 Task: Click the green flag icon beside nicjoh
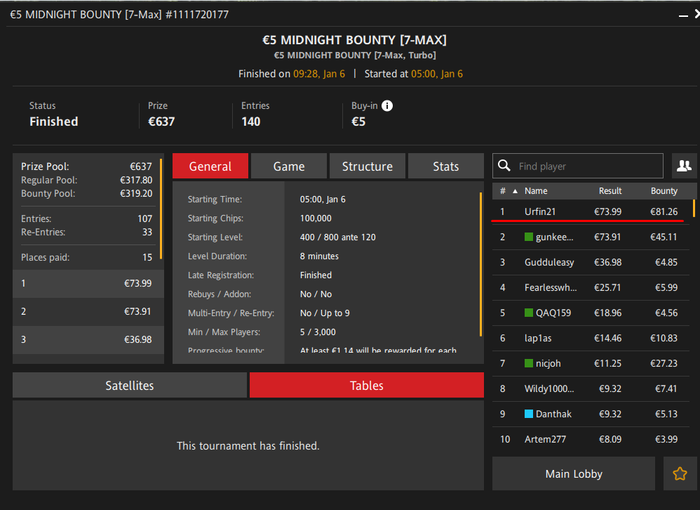point(529,363)
